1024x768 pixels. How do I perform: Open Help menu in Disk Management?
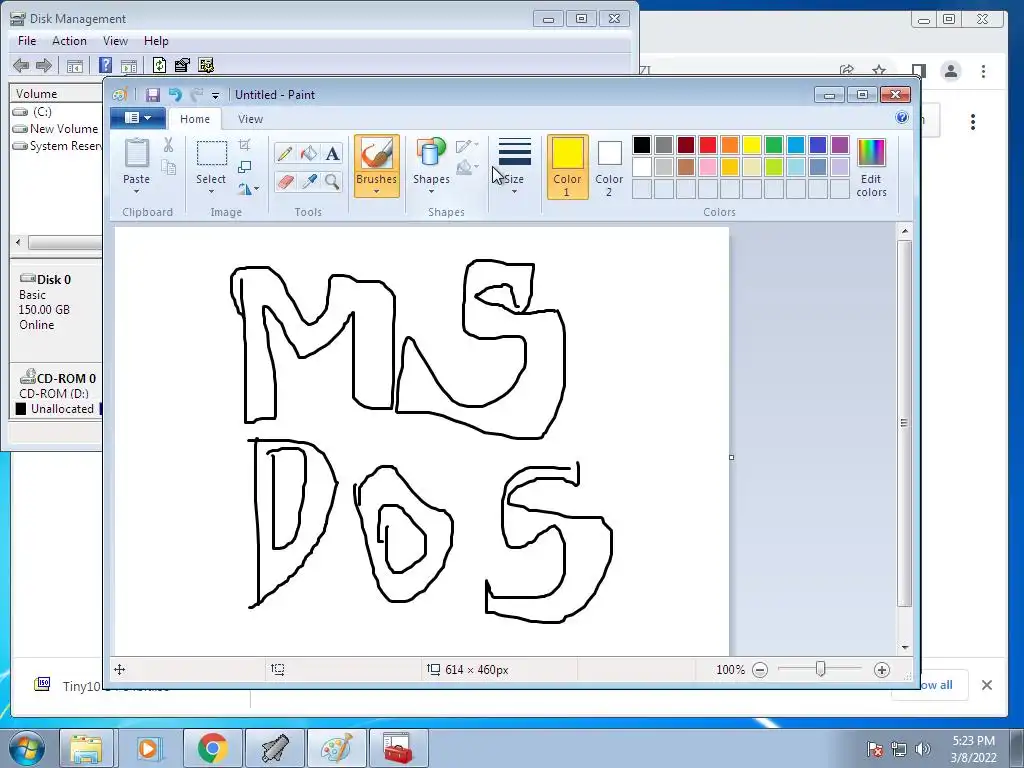(x=156, y=40)
